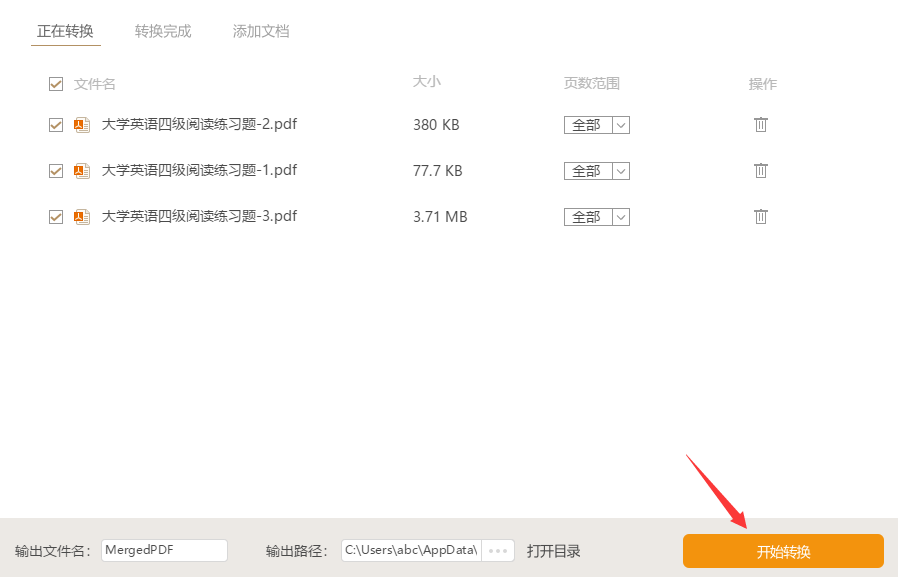Uncheck the 大学英语四级阅读练习题-3.pdf checkbox

click(x=56, y=217)
